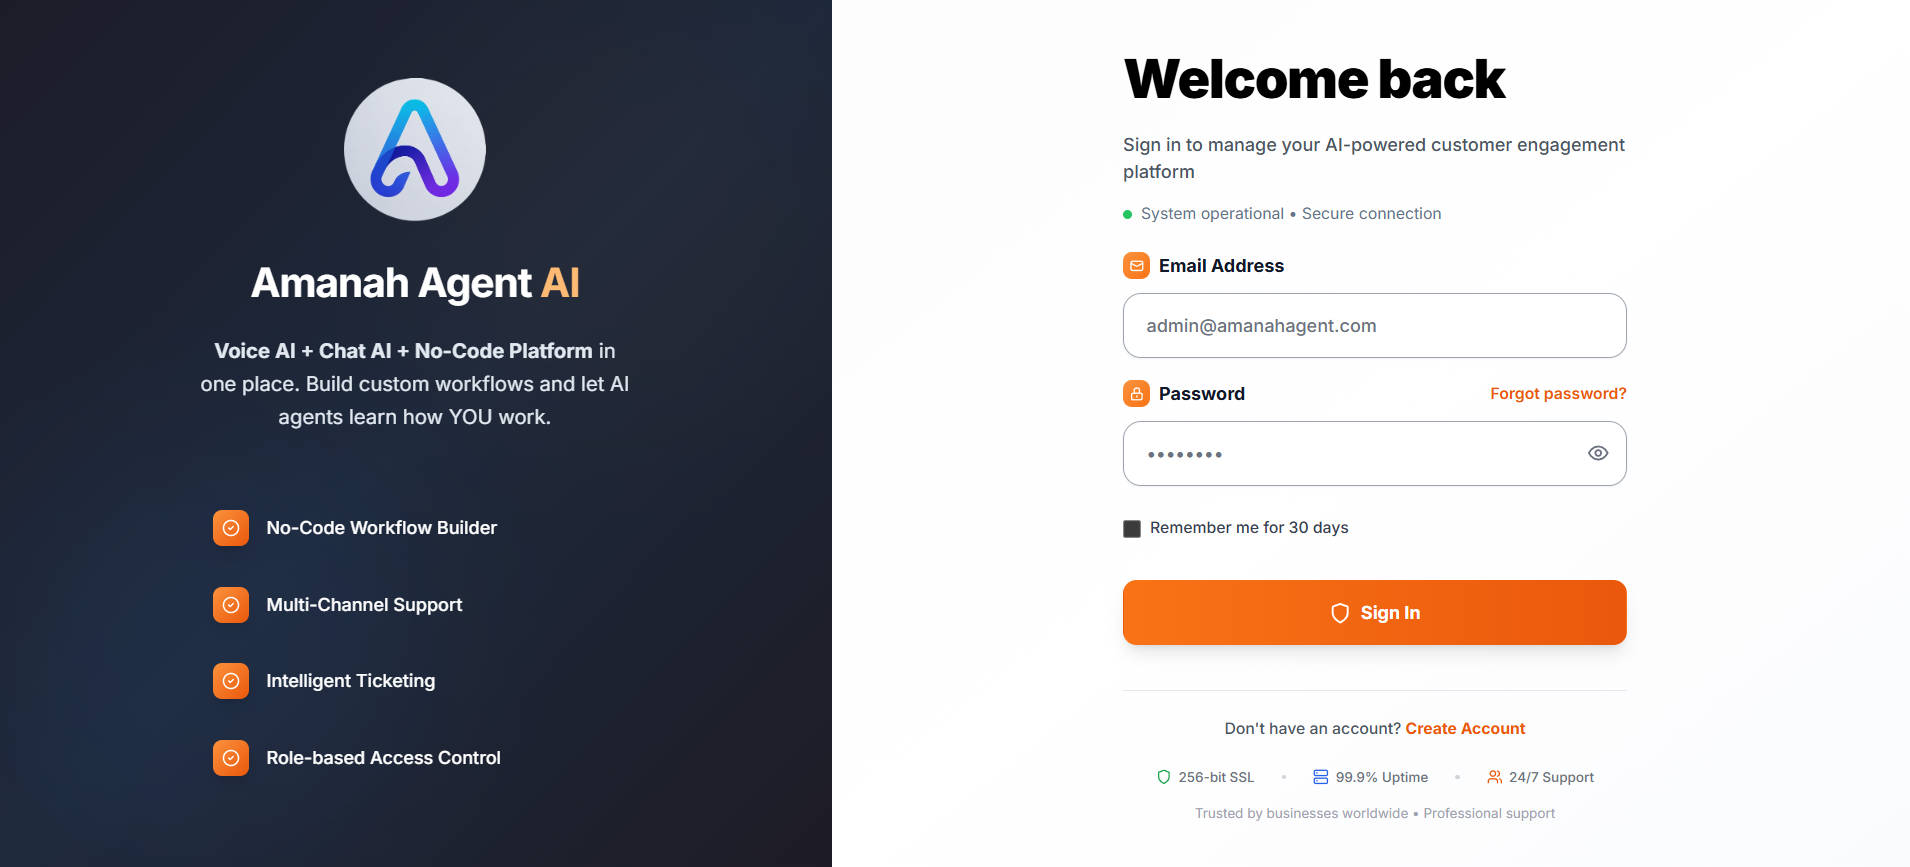This screenshot has height=867, width=1910.
Task: Click the 256-bit SSL shield icon
Action: click(1163, 777)
